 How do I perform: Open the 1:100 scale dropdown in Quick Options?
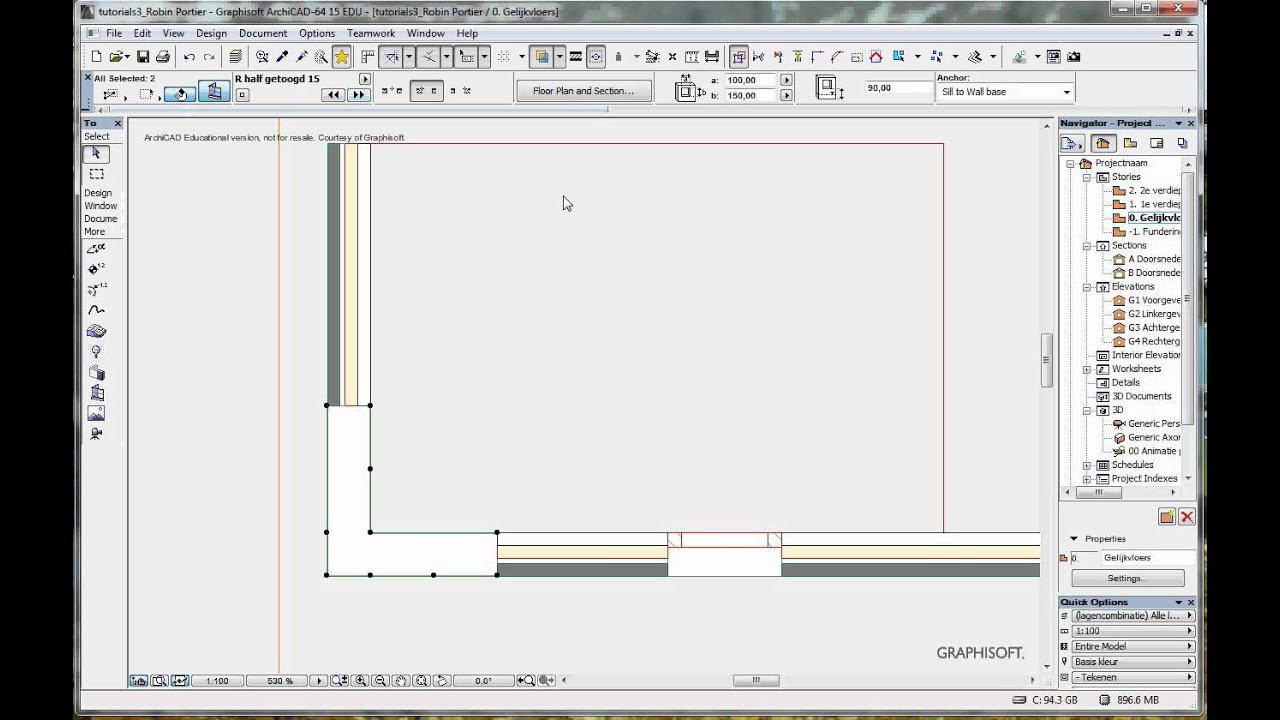pyautogui.click(x=1133, y=631)
